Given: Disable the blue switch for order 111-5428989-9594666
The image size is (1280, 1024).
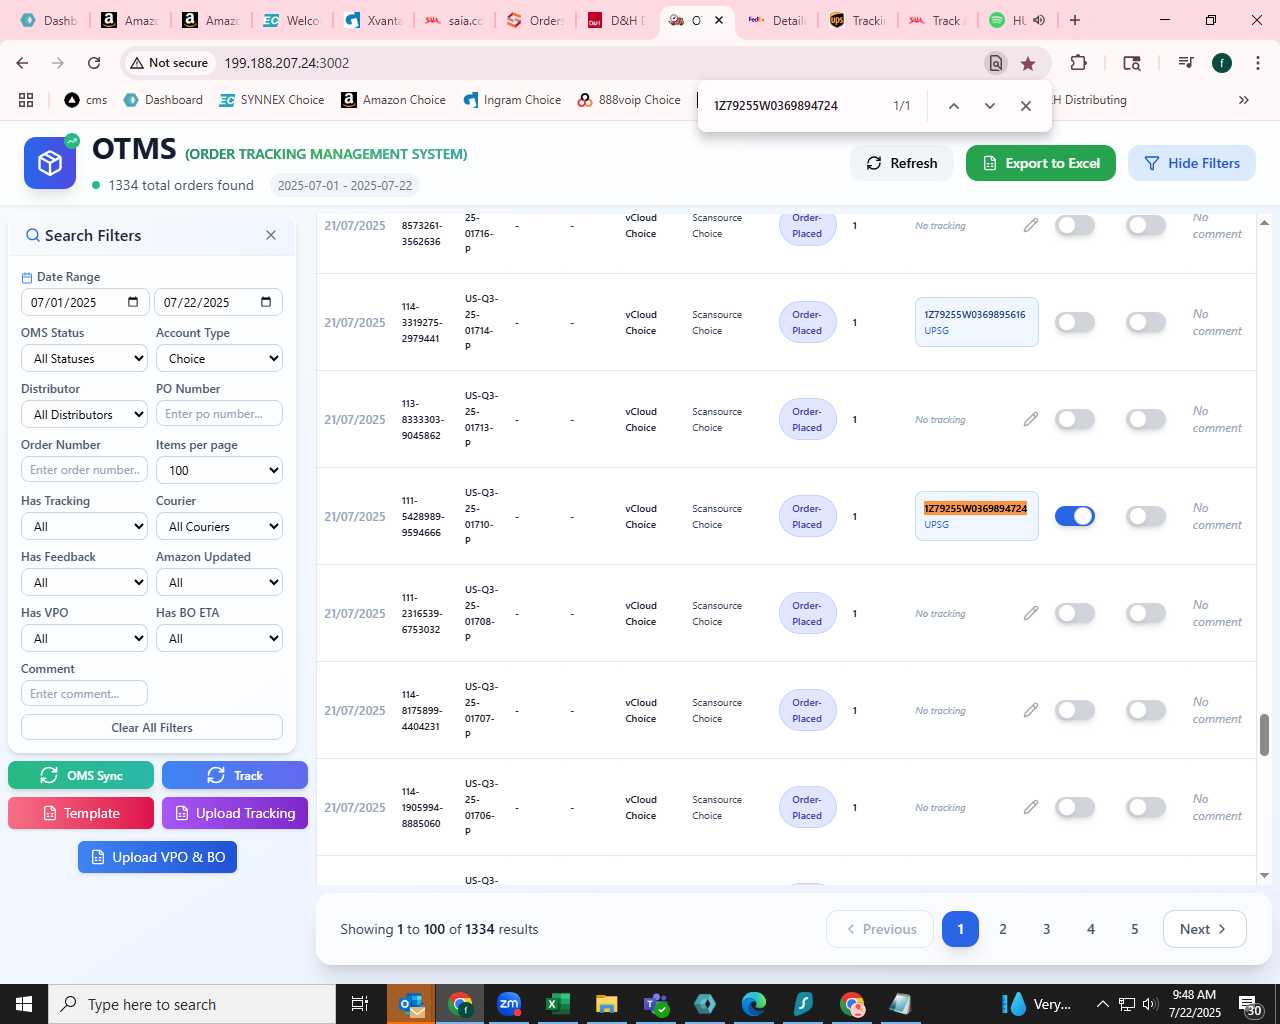Looking at the screenshot, I should coord(1075,516).
